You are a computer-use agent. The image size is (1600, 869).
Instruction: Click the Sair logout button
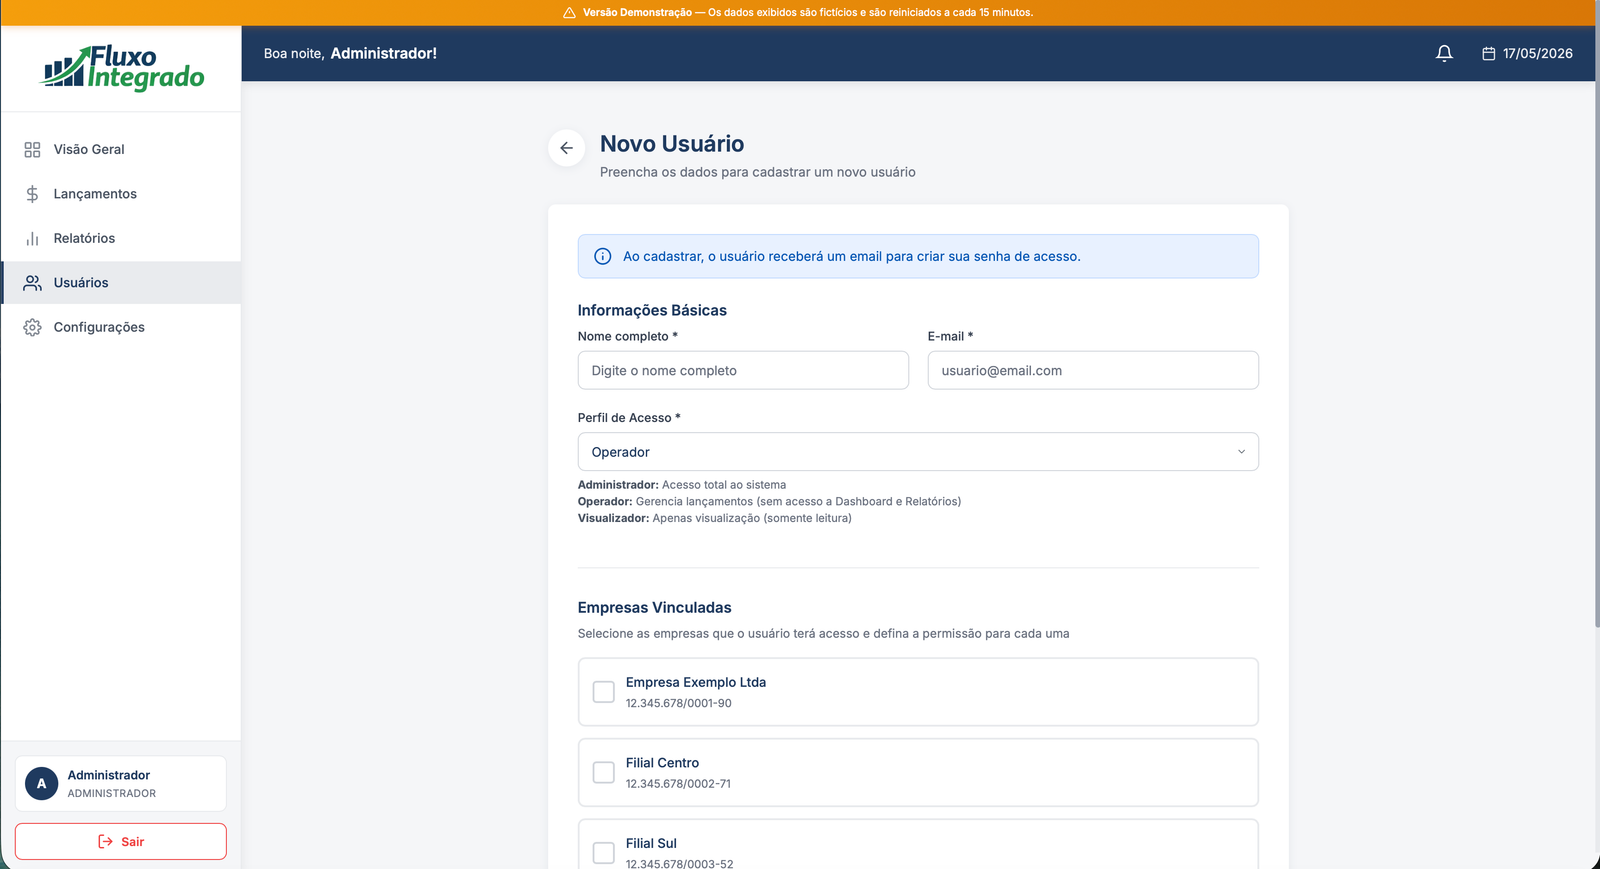121,841
